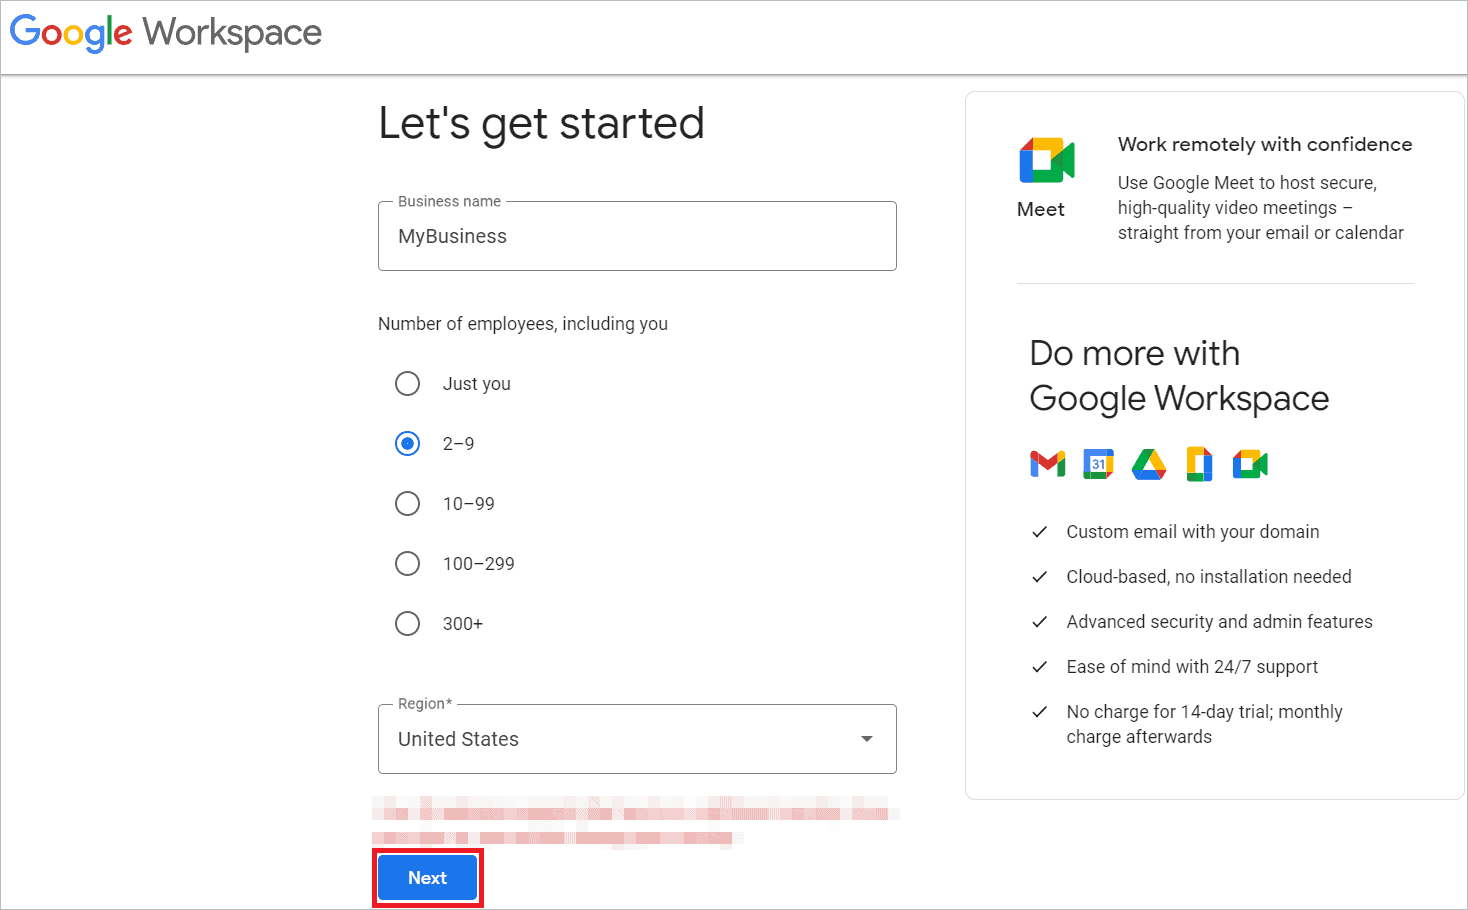Click the Google Drive icon
Image resolution: width=1468 pixels, height=910 pixels.
click(1149, 464)
